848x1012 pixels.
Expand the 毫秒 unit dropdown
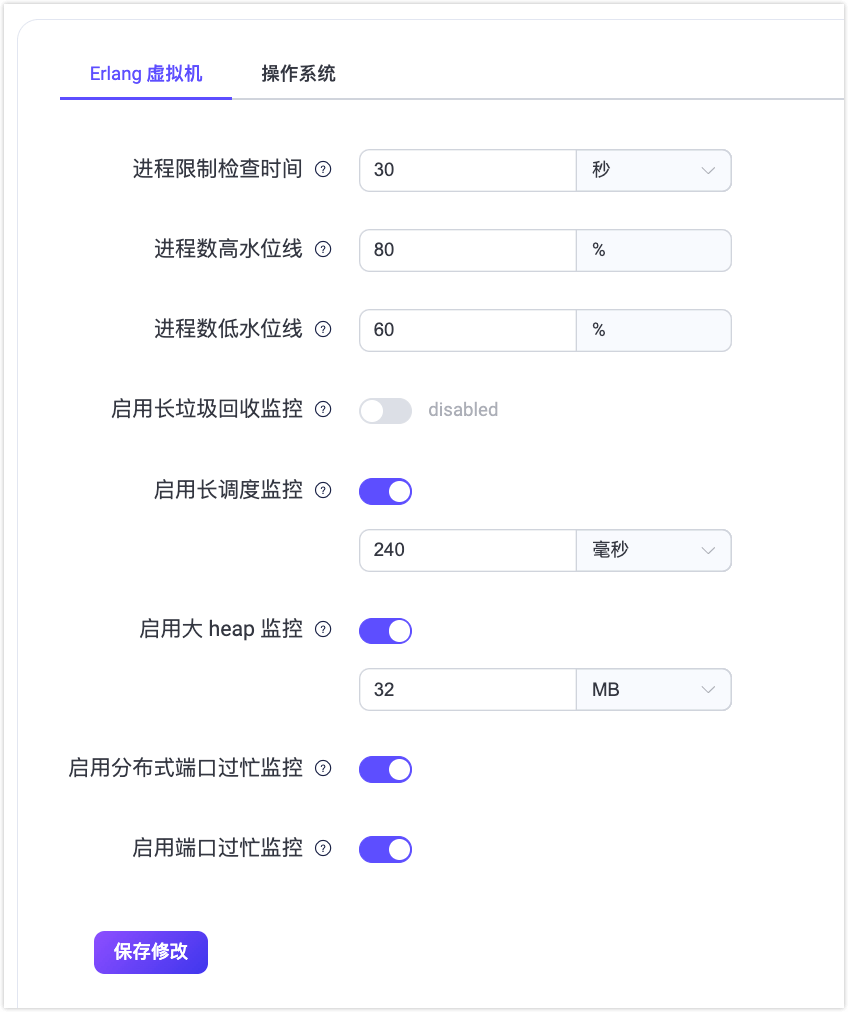(653, 550)
